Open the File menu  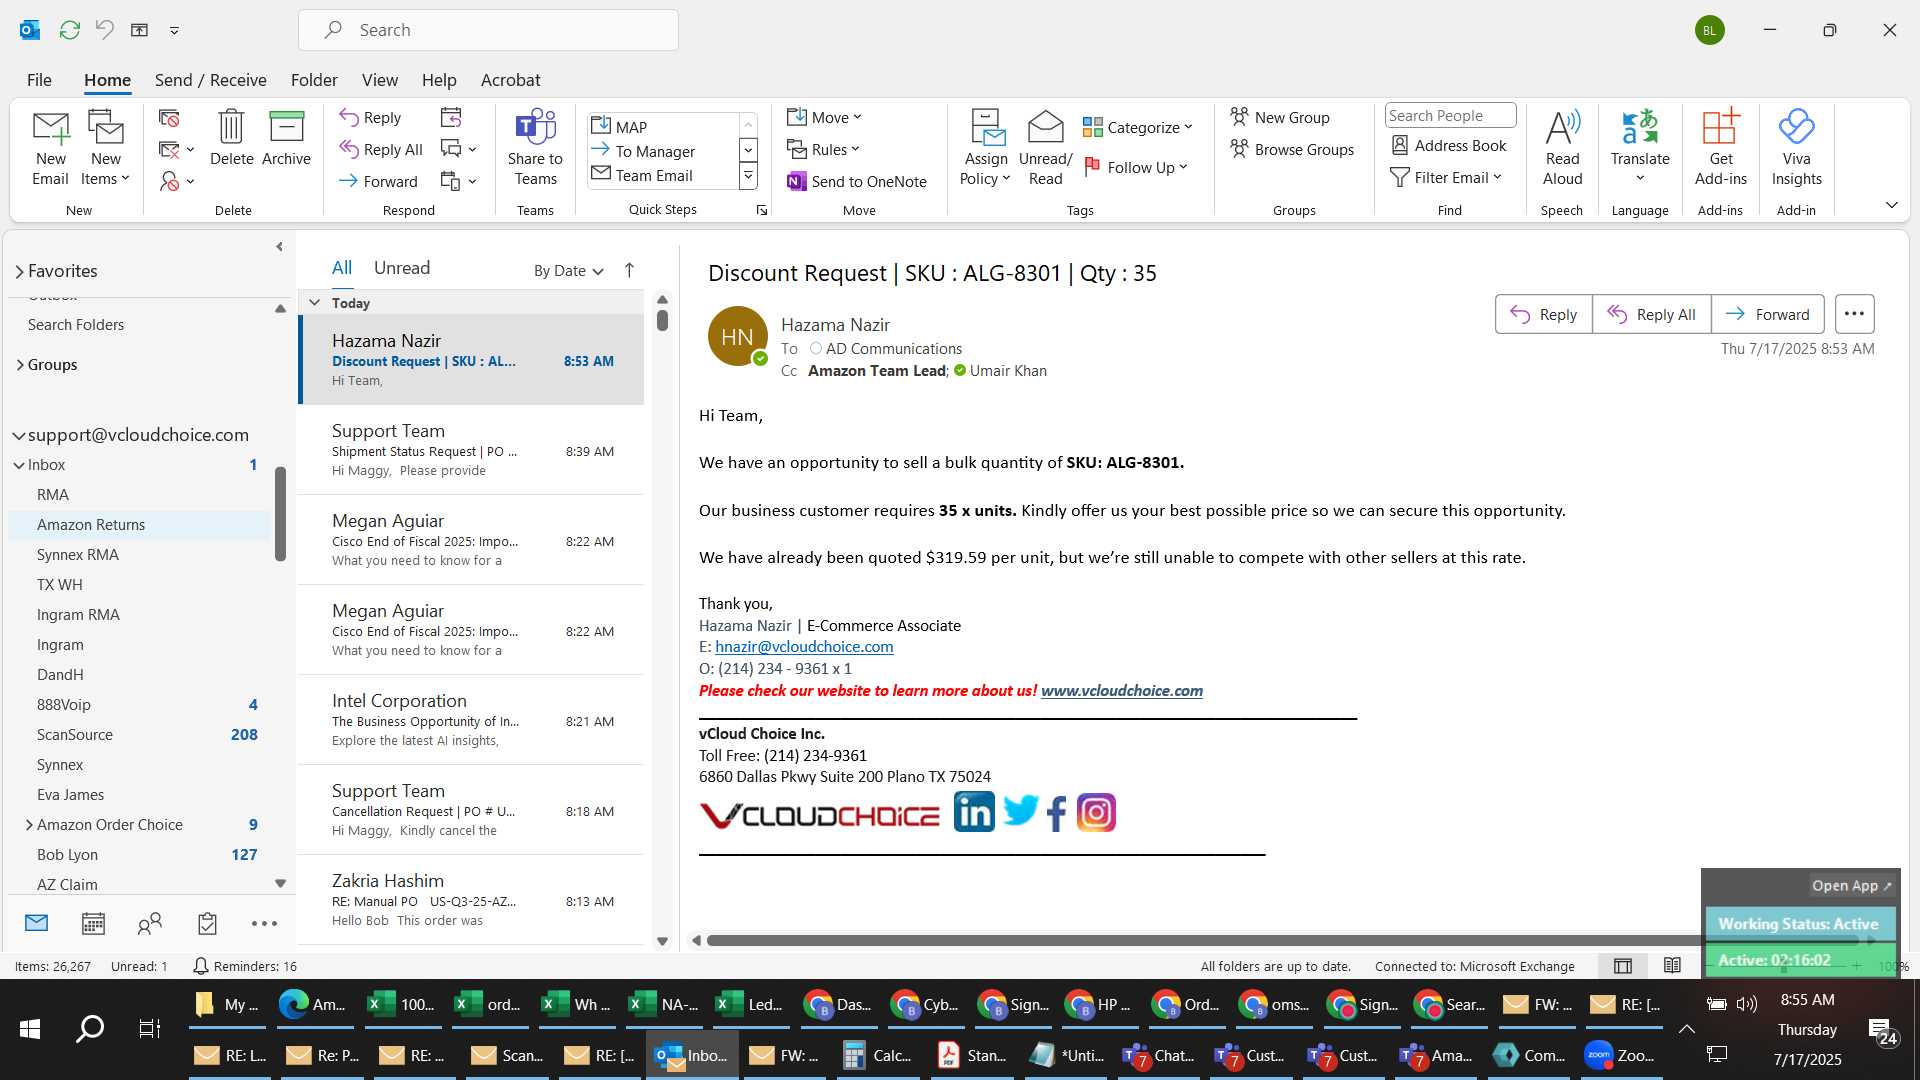(x=39, y=80)
